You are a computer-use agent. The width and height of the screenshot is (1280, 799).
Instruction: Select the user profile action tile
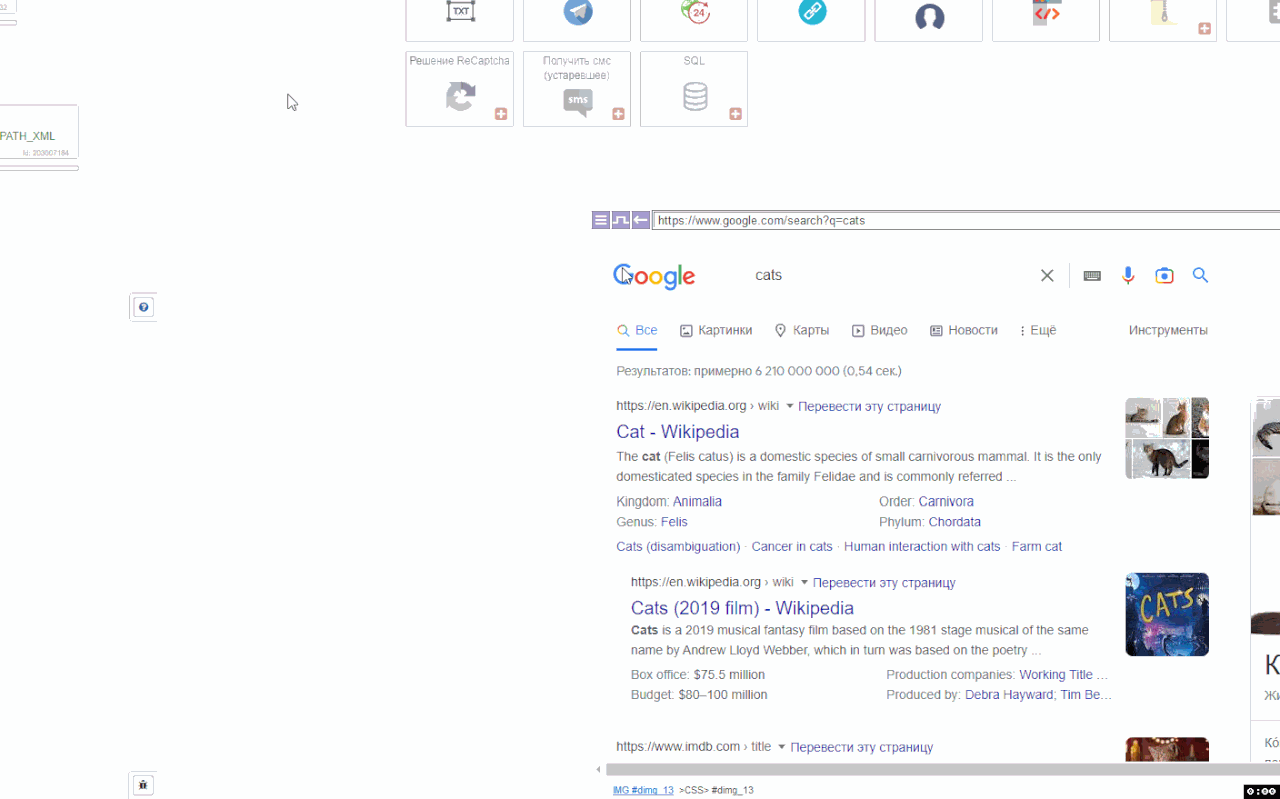[929, 16]
